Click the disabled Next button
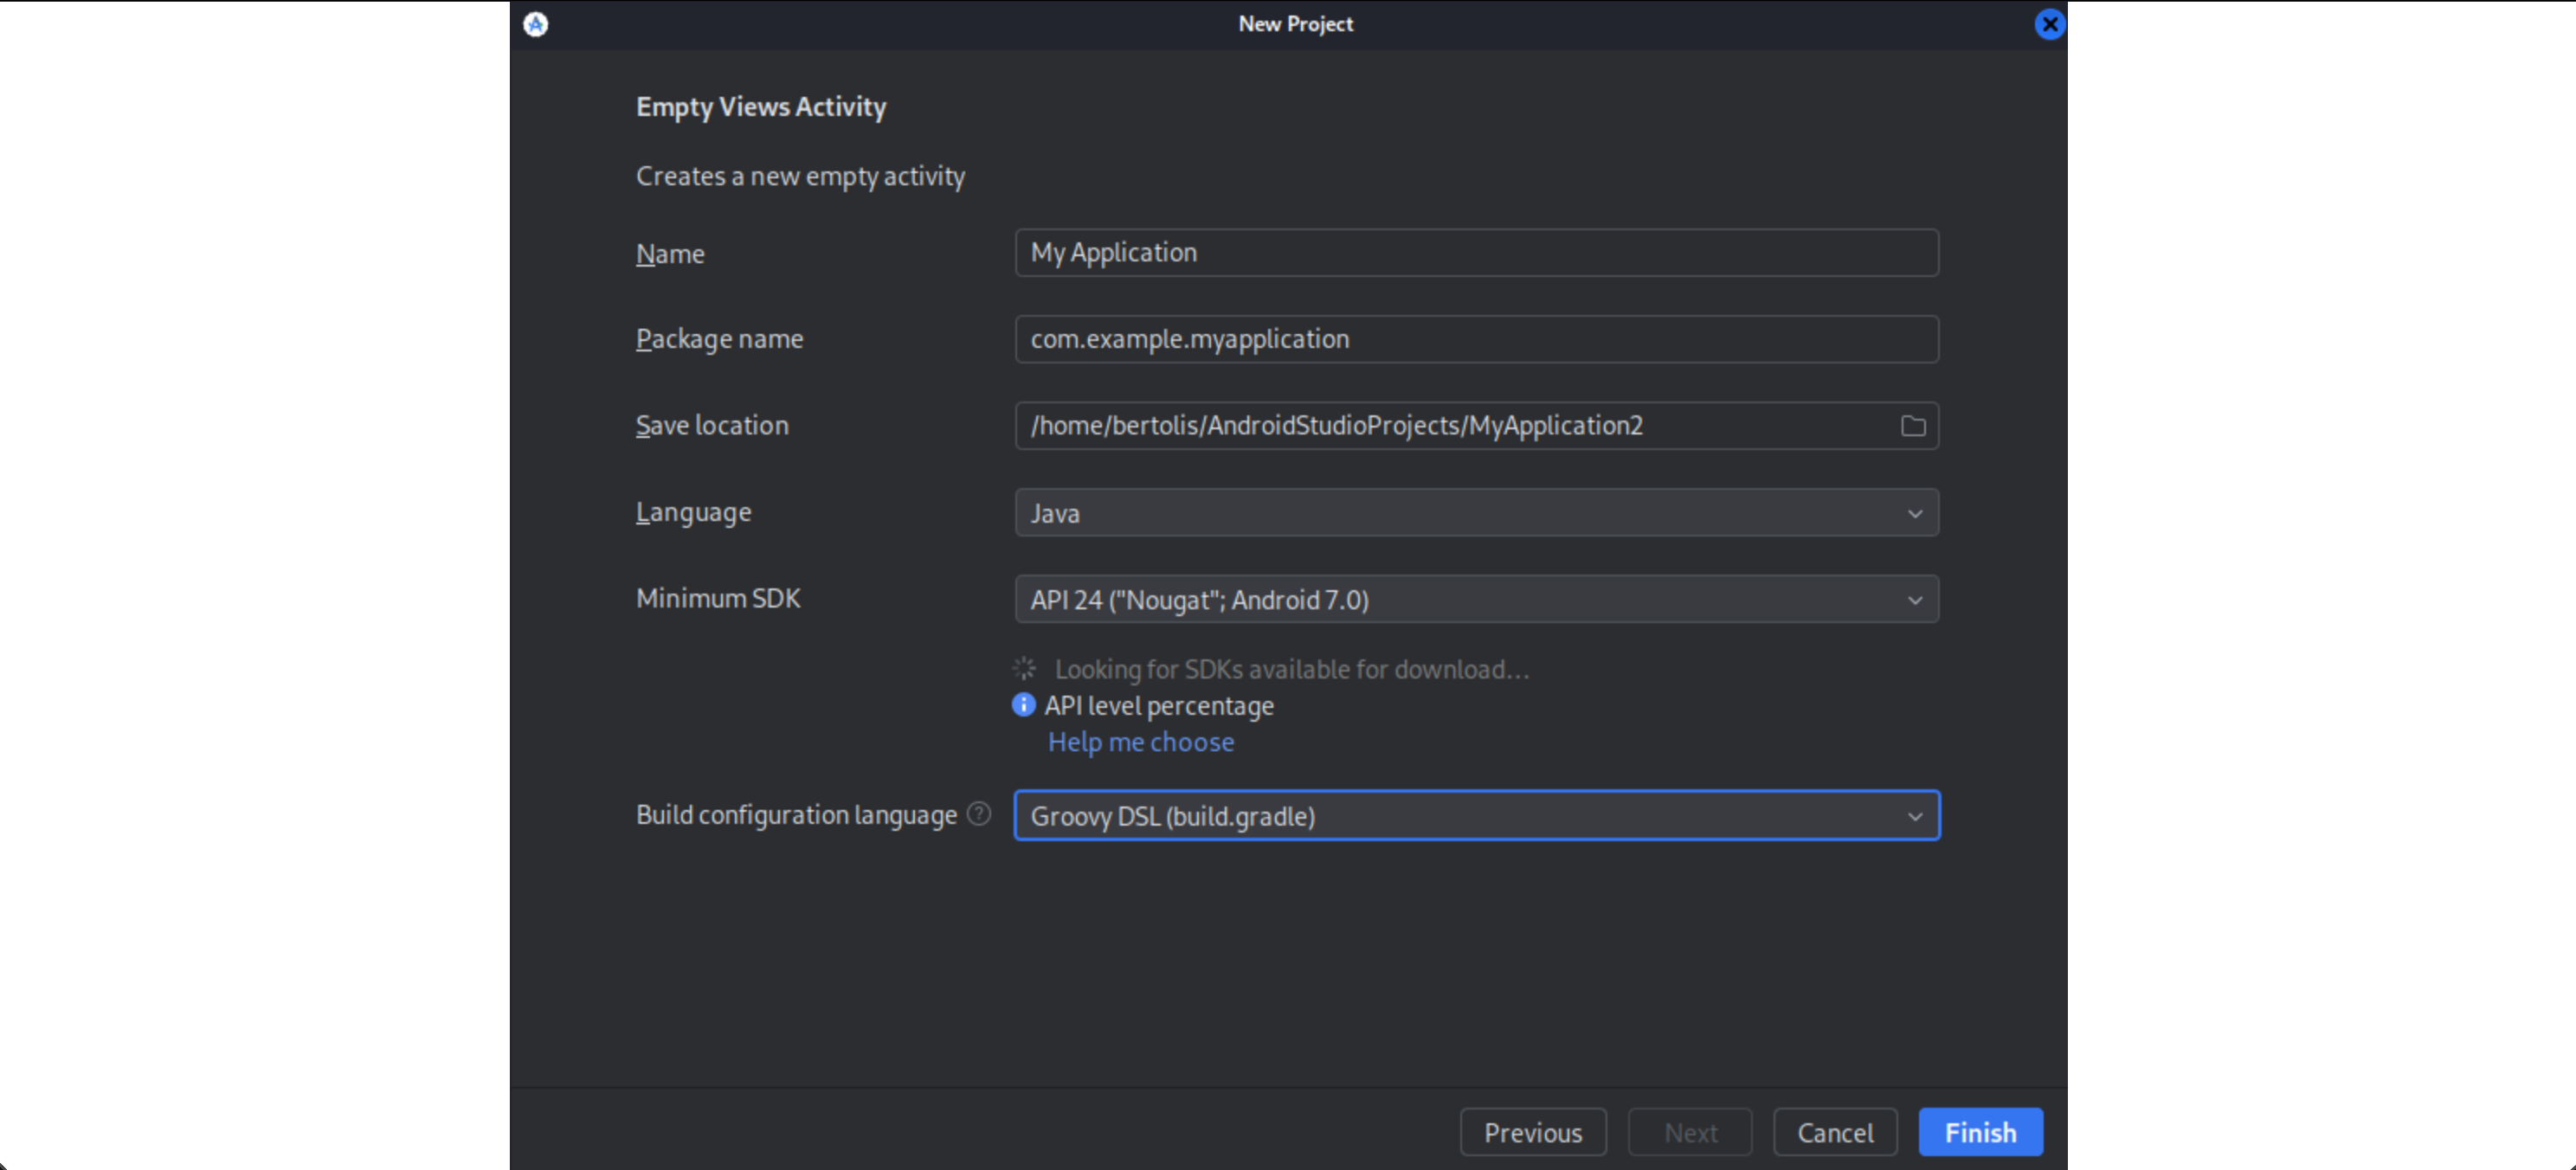The width and height of the screenshot is (2576, 1170). [x=1690, y=1132]
